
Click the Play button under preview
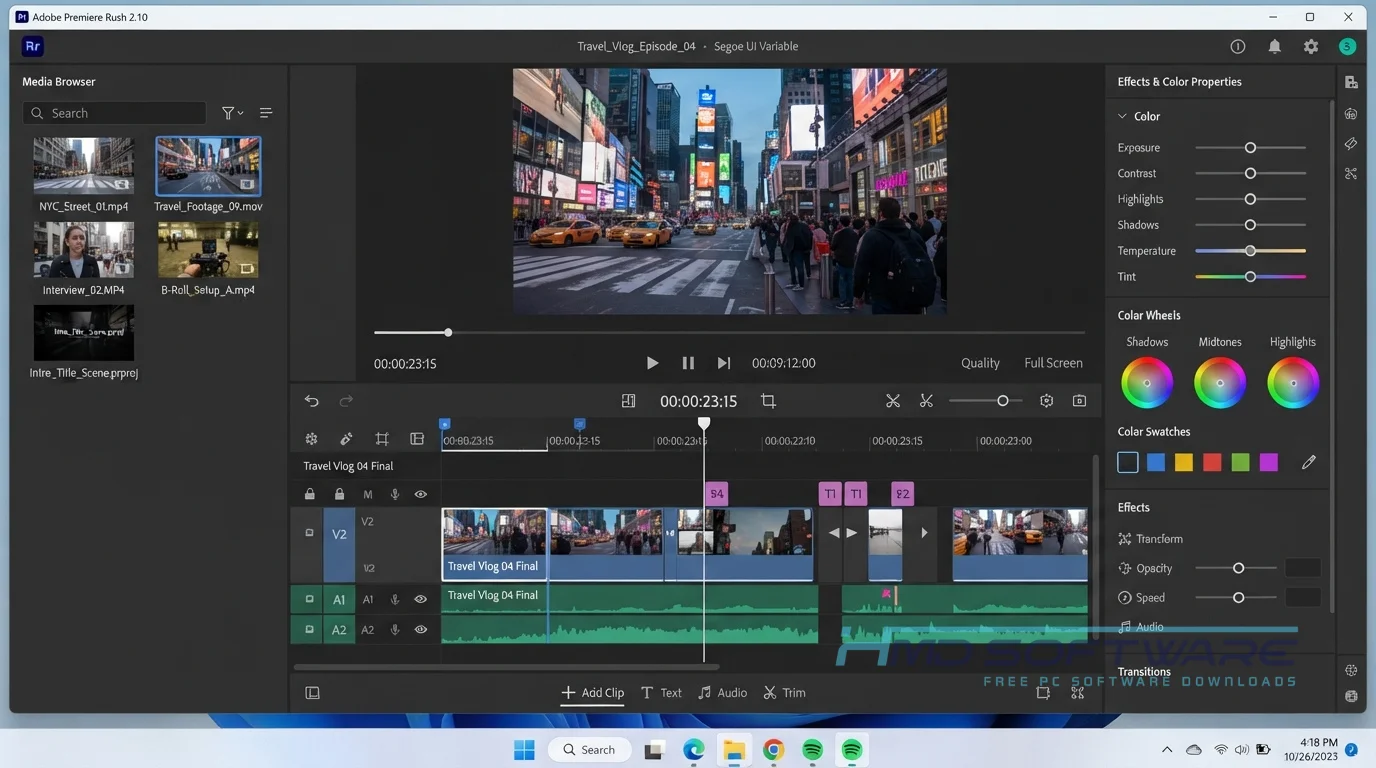652,363
